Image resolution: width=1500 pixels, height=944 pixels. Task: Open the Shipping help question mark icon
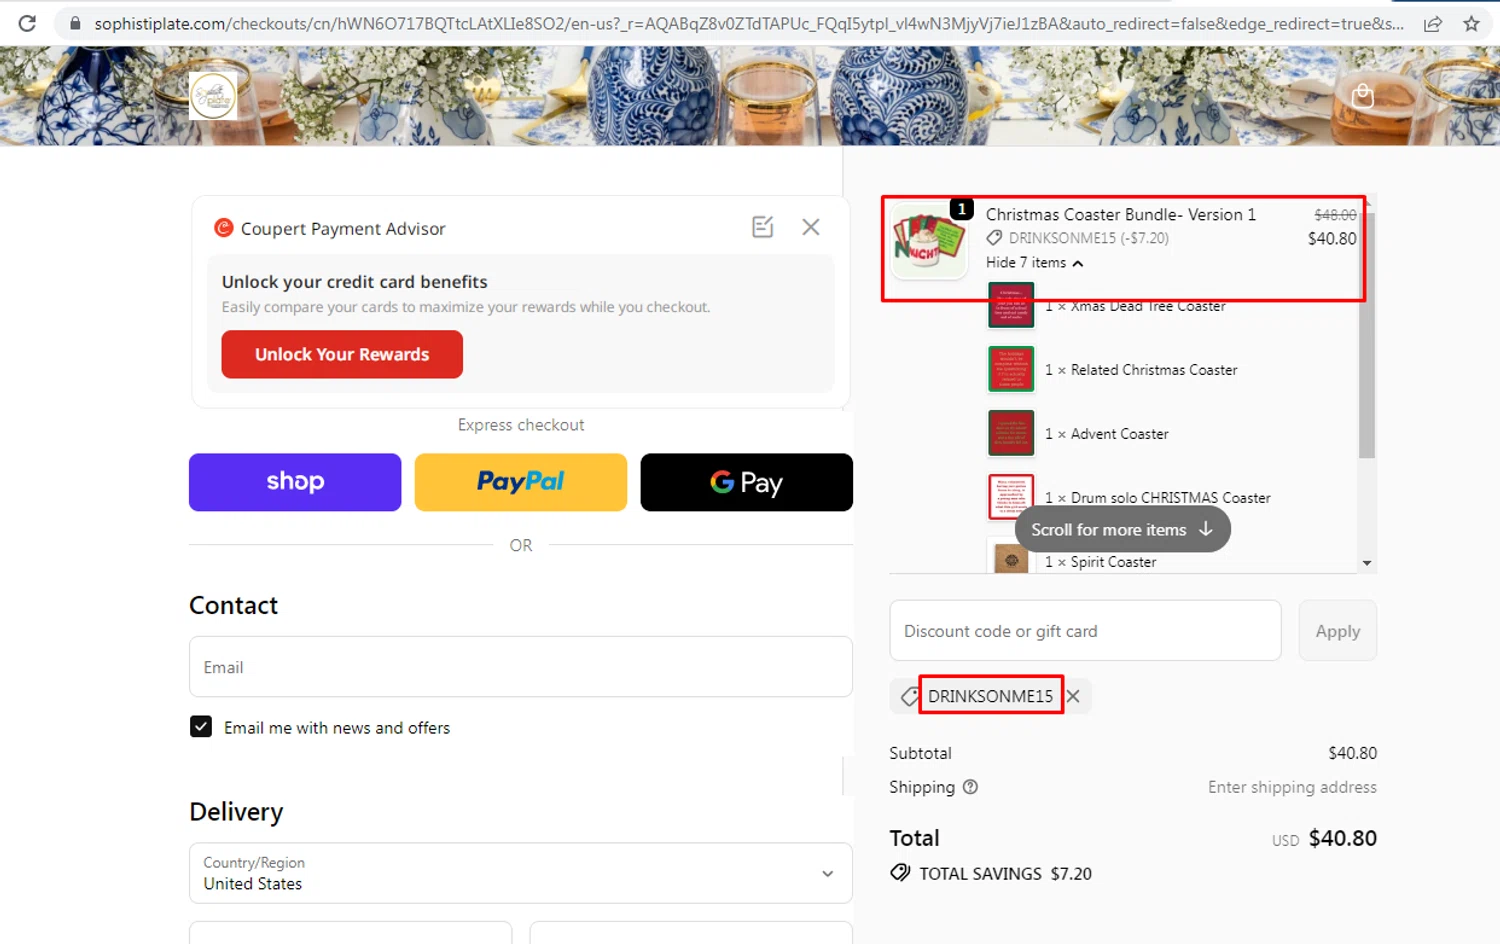tap(970, 787)
